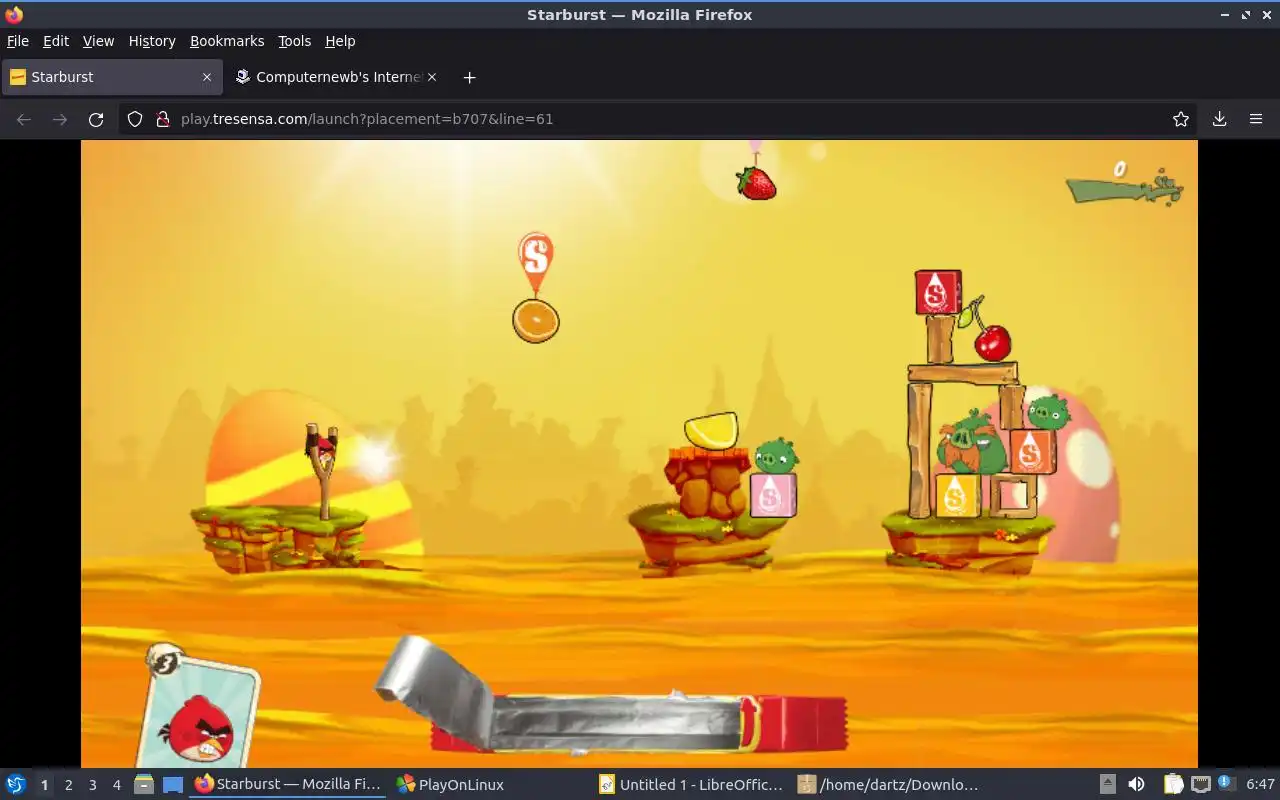
Task: Switch to workspace 3
Action: (x=92, y=785)
